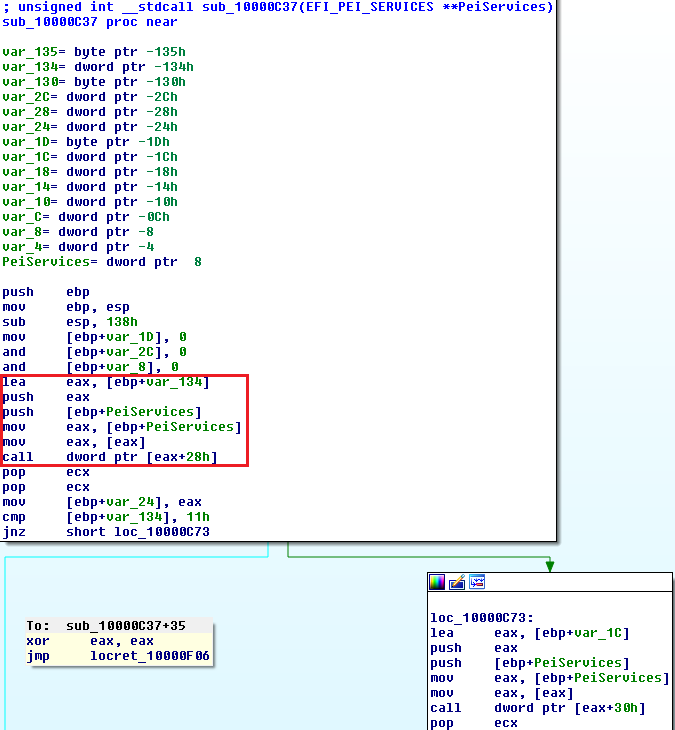
Task: Select the var_130 byte ptr declaration
Action: (94, 81)
